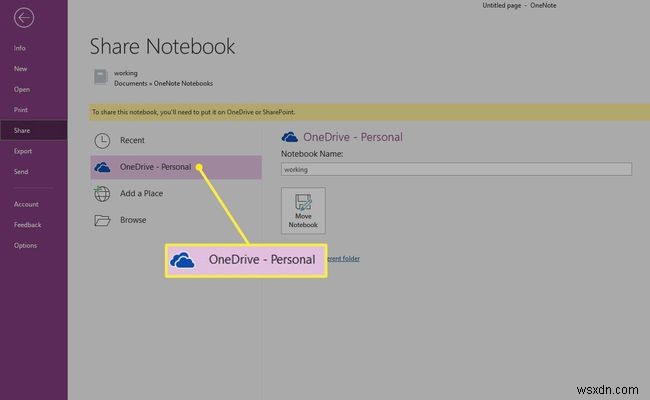The height and width of the screenshot is (400, 650).
Task: Click the Documents » OneNote Notebooks path
Action: click(x=163, y=83)
